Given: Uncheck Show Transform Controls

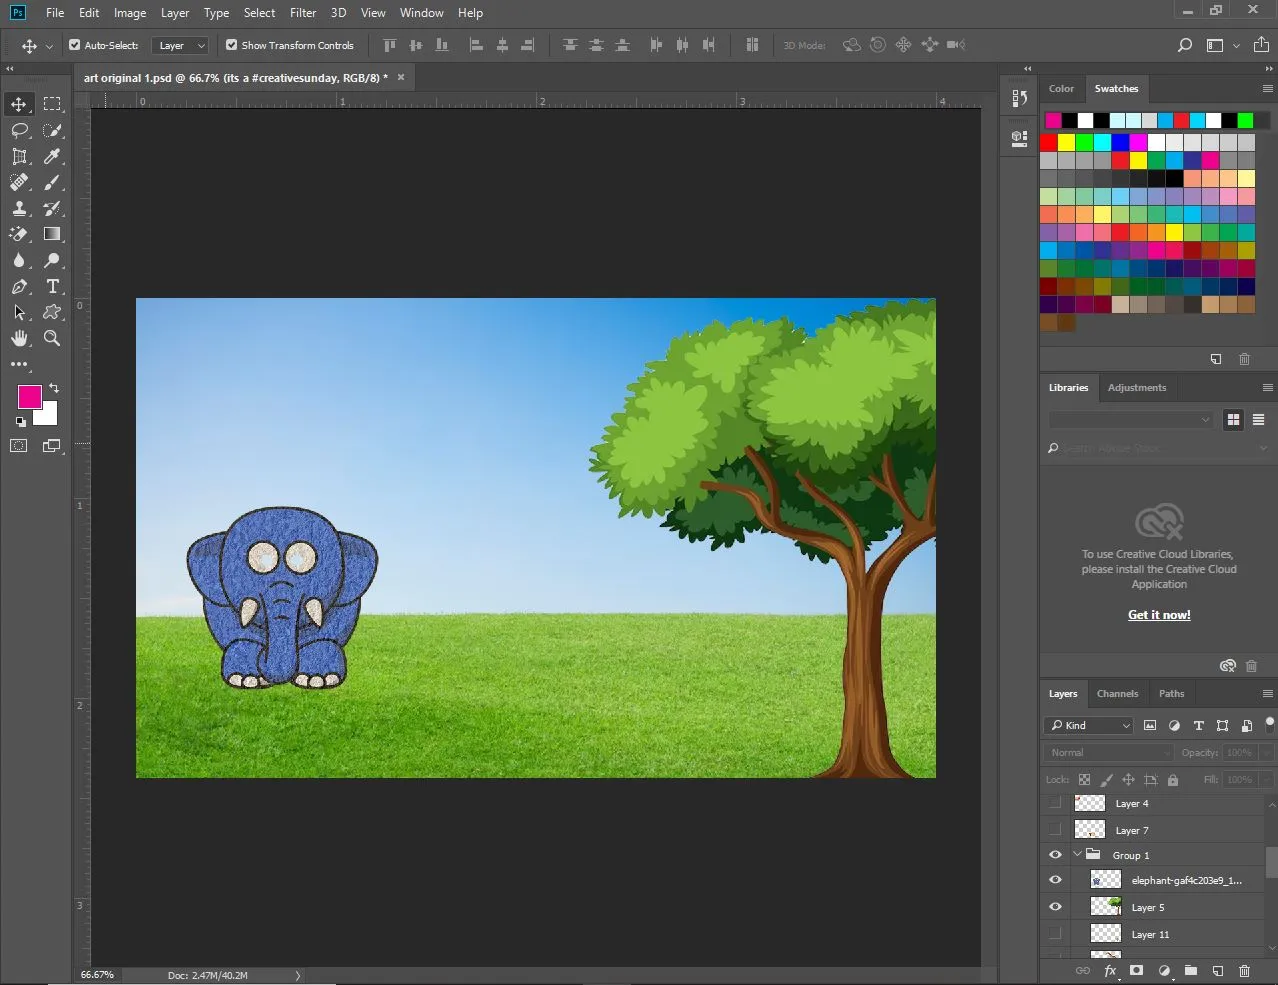Looking at the screenshot, I should click(231, 45).
